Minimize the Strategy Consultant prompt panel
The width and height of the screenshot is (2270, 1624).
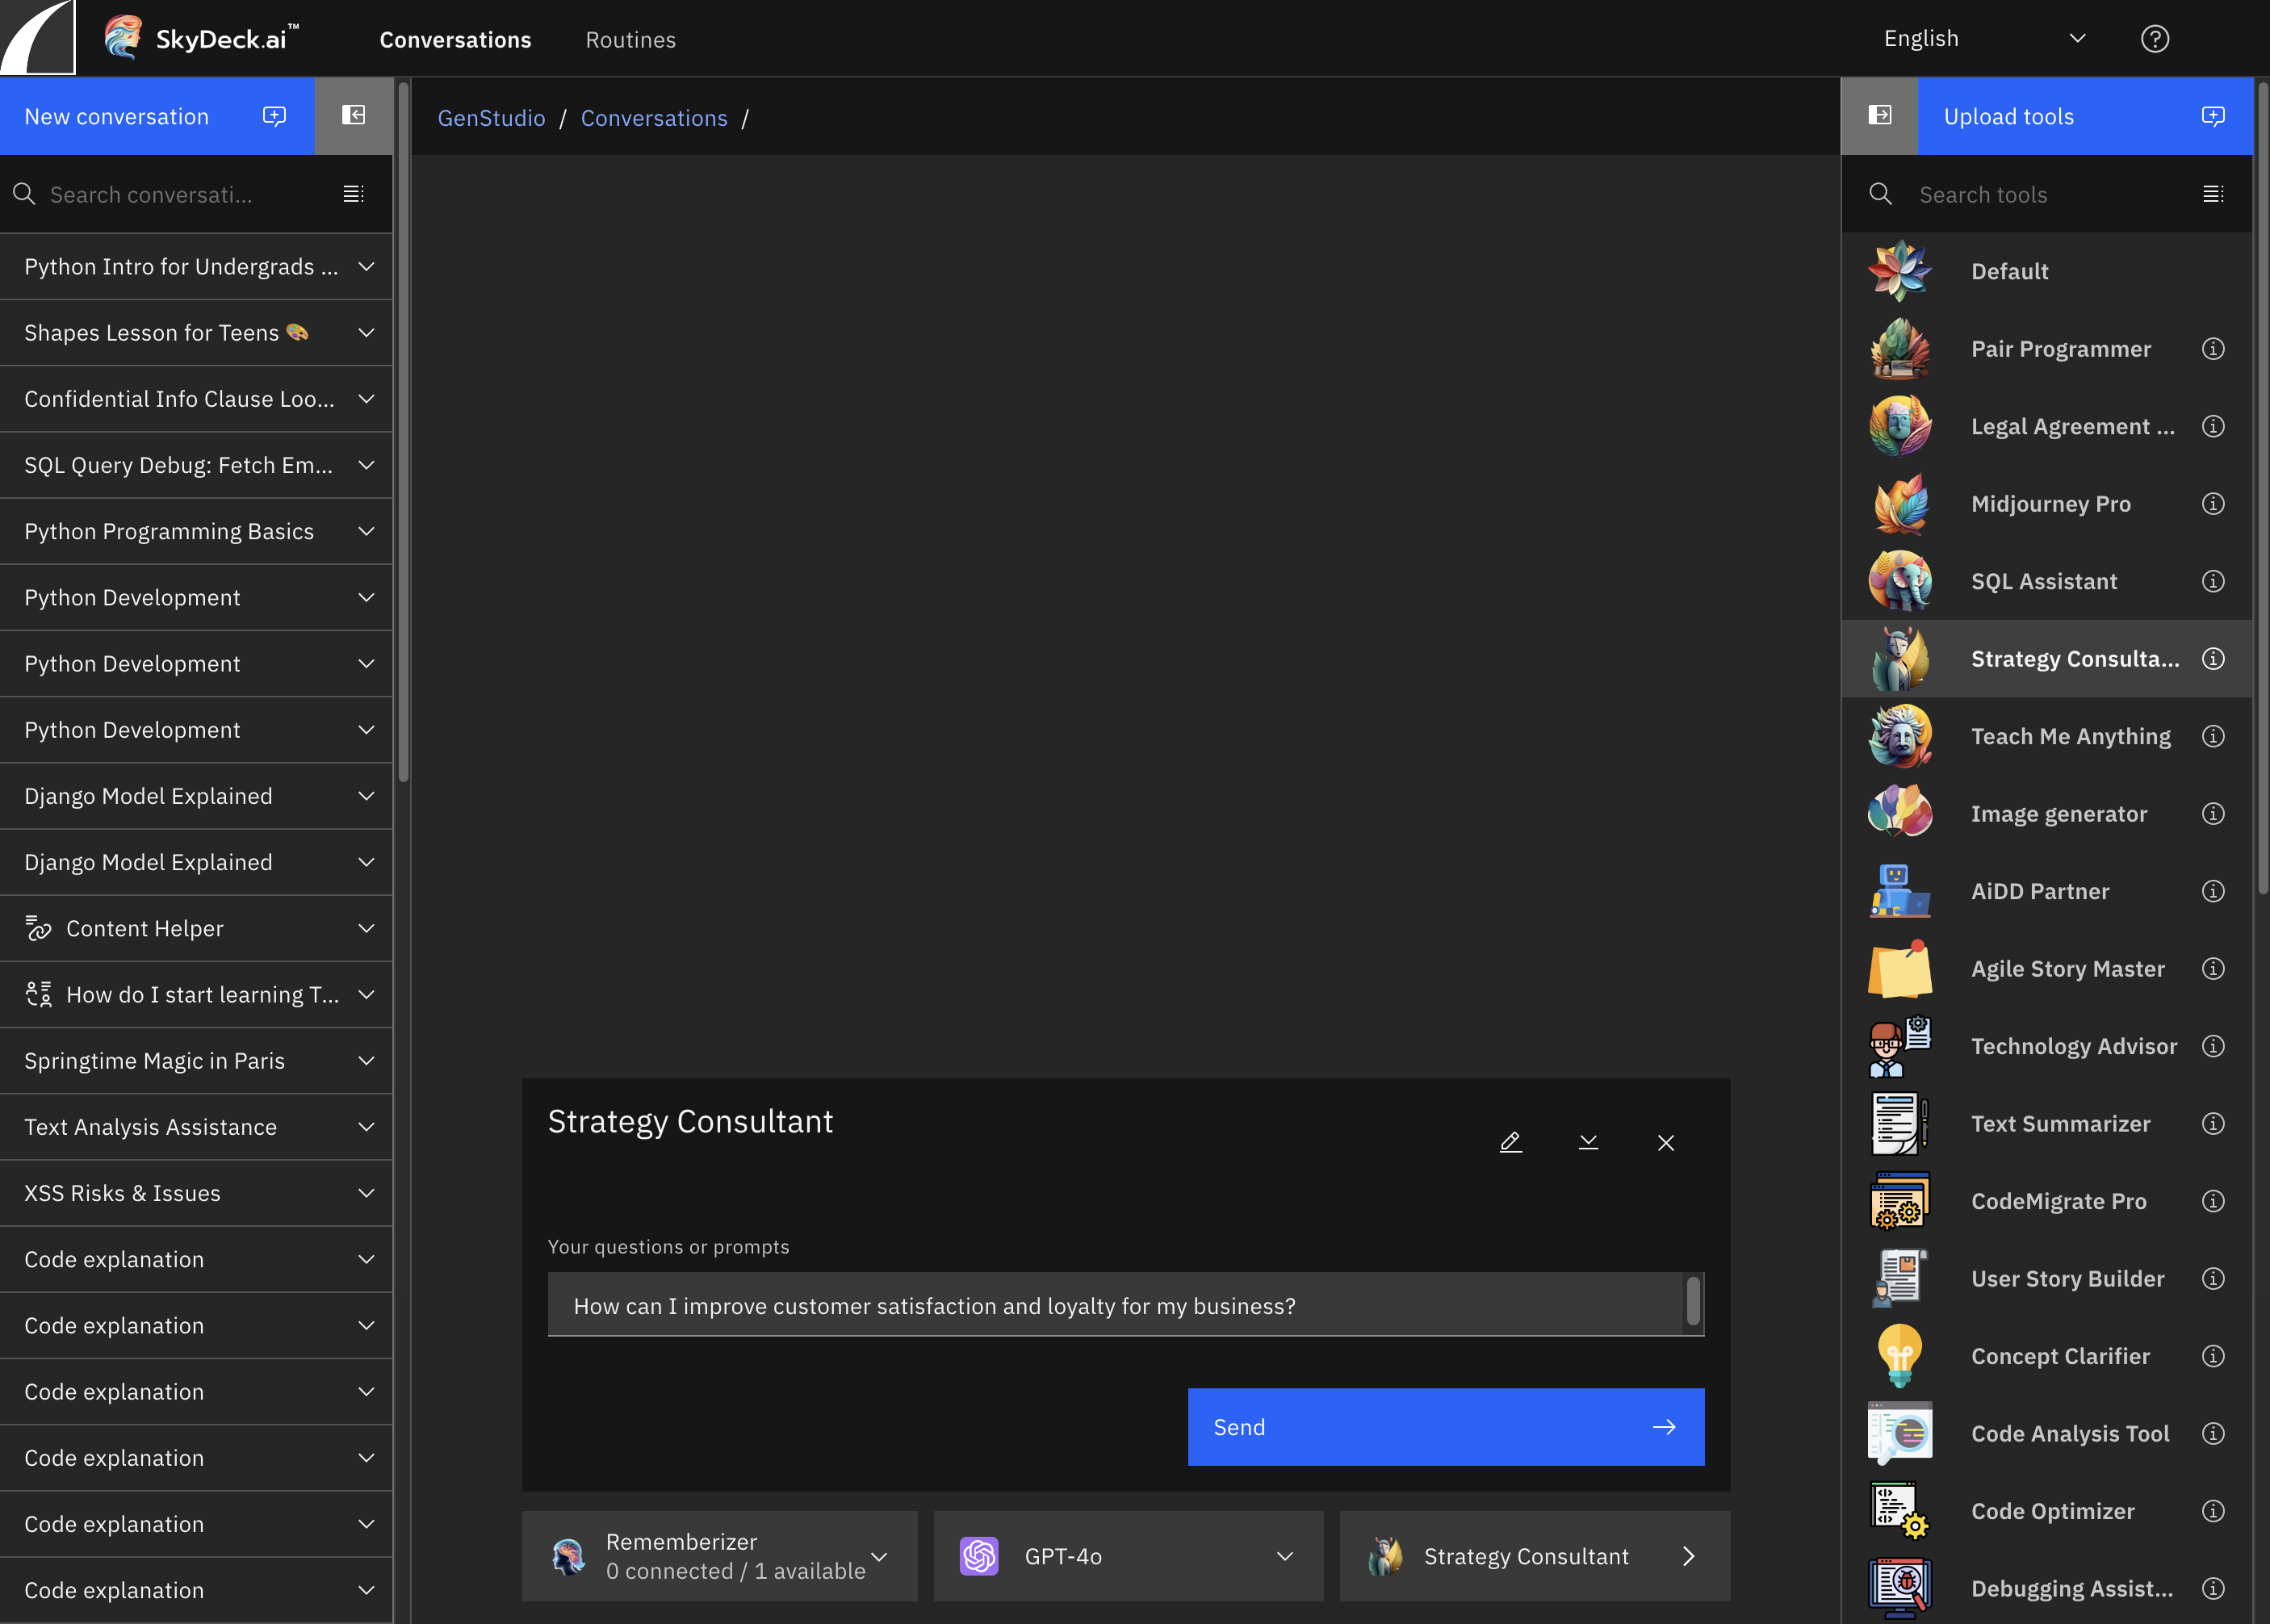1588,1142
